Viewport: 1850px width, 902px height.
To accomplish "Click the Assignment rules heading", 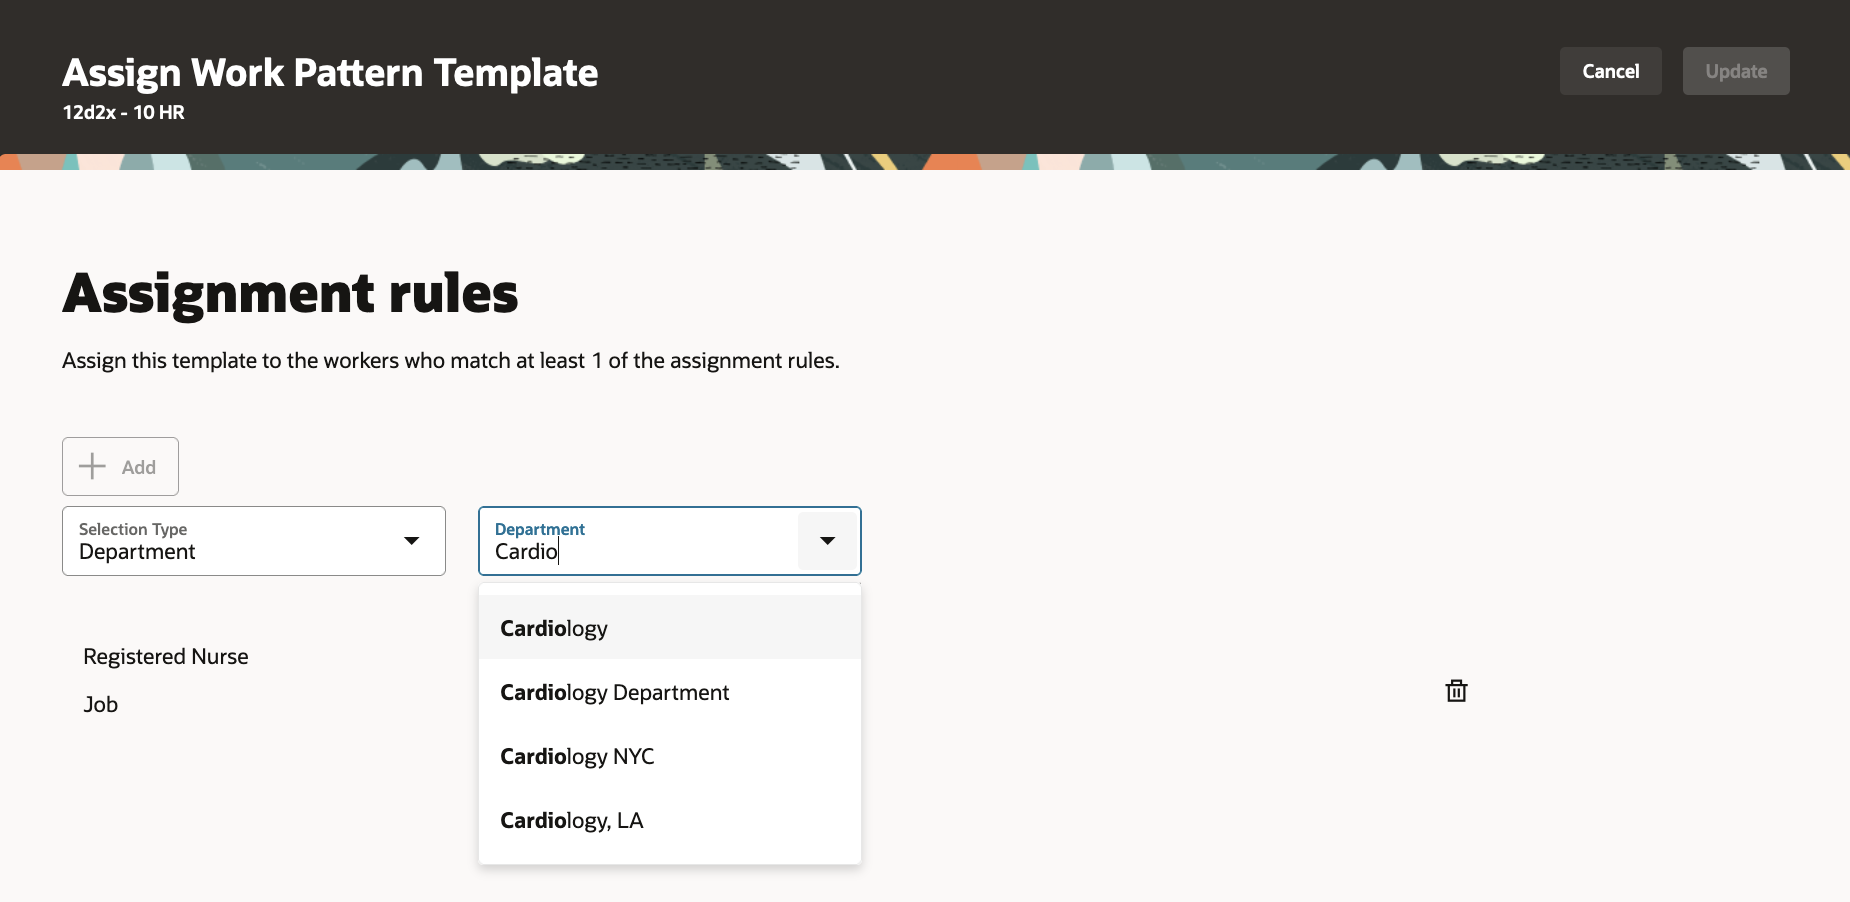I will click(290, 293).
